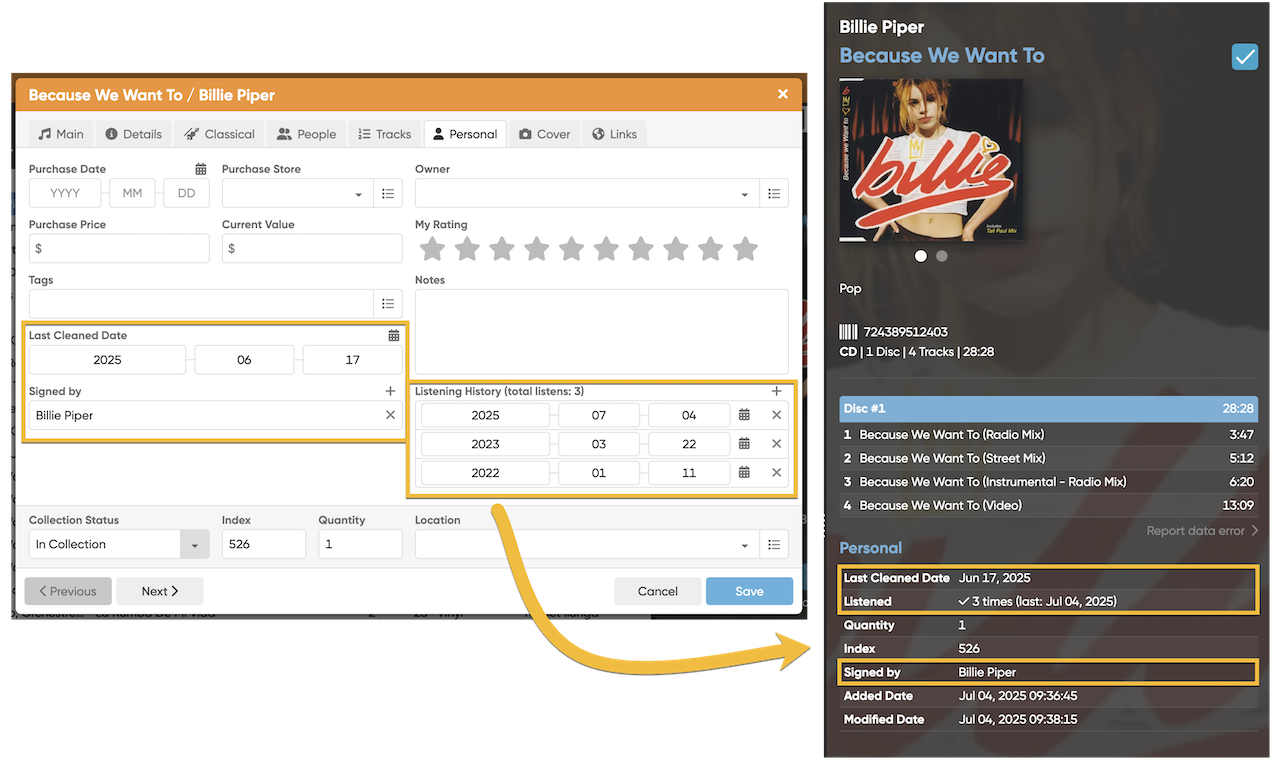Viewport: 1280px width, 768px height.
Task: Save the album changes
Action: point(749,591)
